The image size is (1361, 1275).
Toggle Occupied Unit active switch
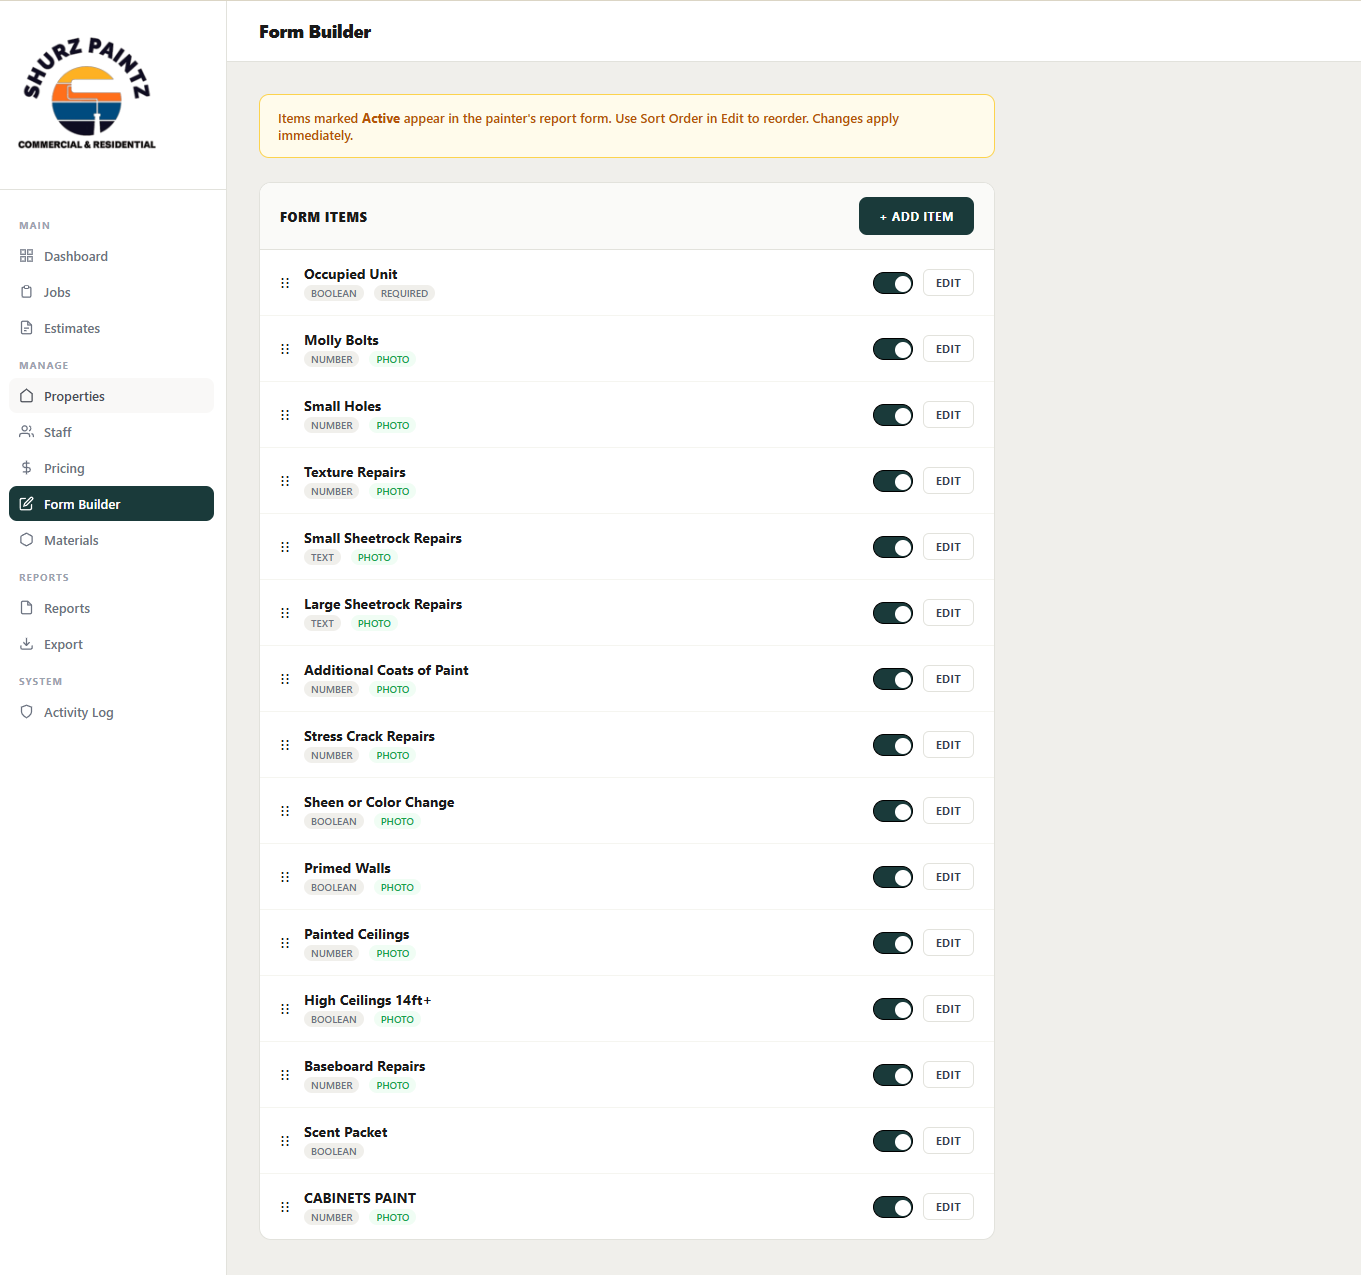click(x=893, y=283)
